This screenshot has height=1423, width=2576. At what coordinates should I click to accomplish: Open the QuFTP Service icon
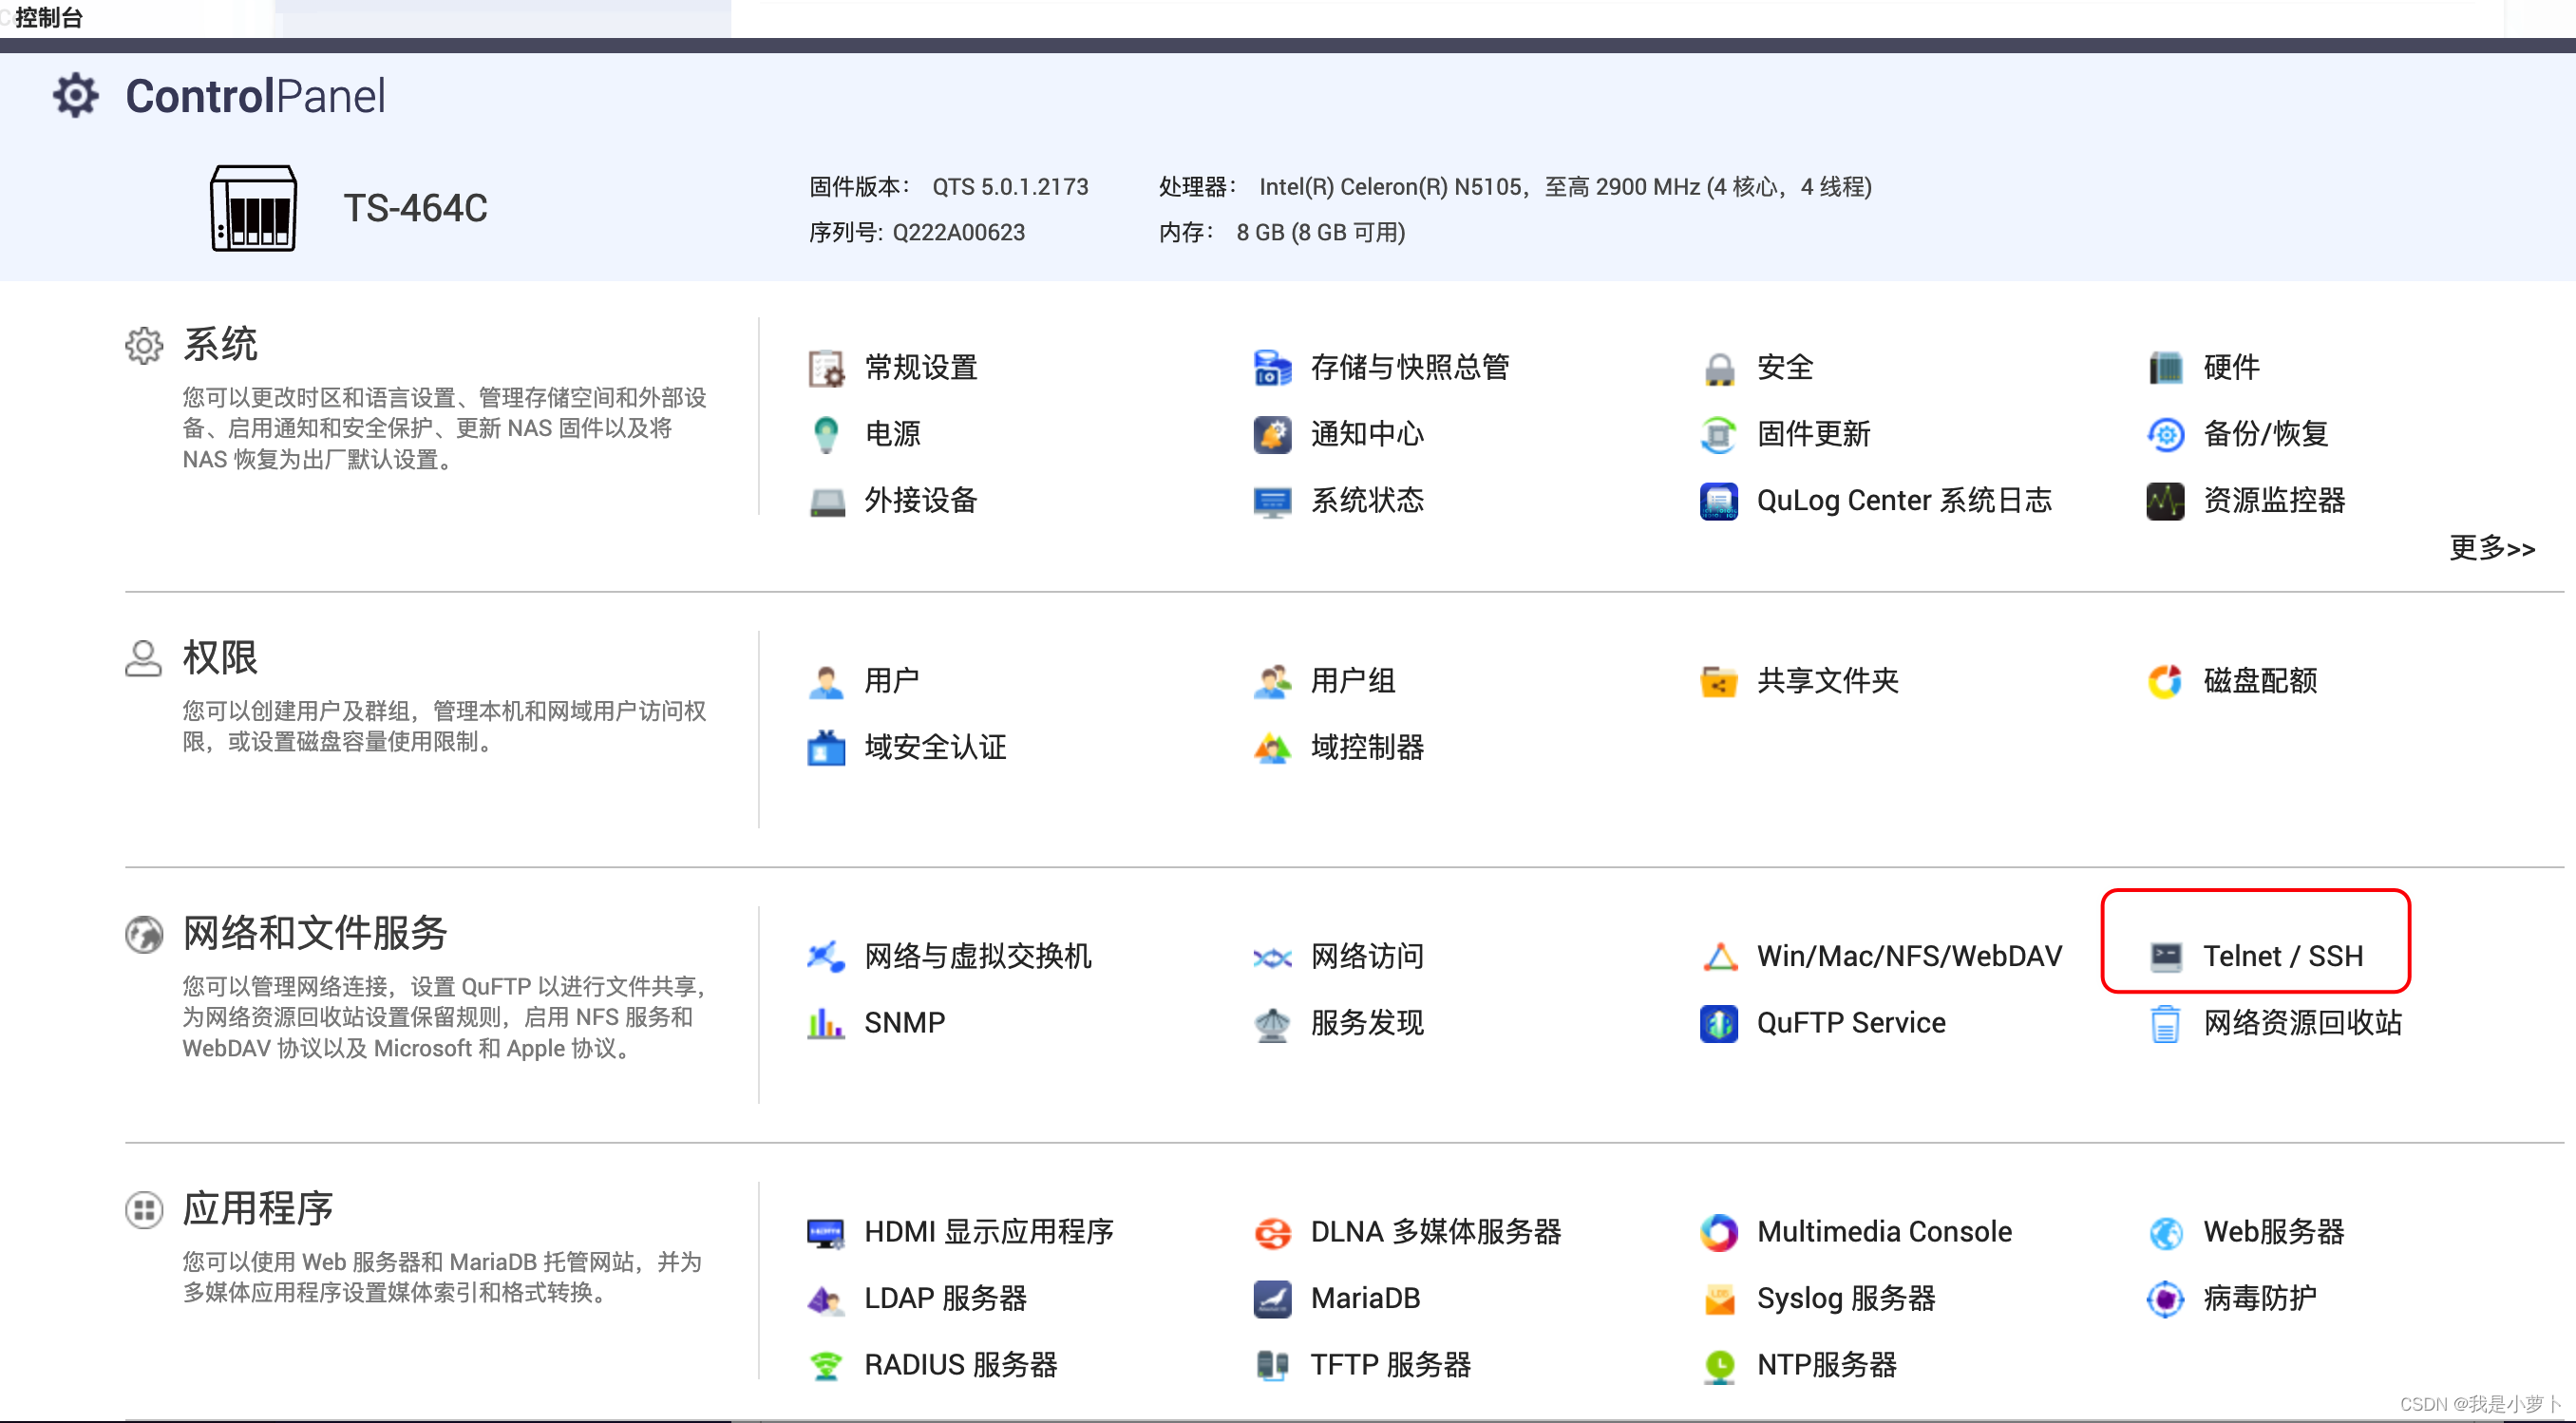tap(1719, 1023)
